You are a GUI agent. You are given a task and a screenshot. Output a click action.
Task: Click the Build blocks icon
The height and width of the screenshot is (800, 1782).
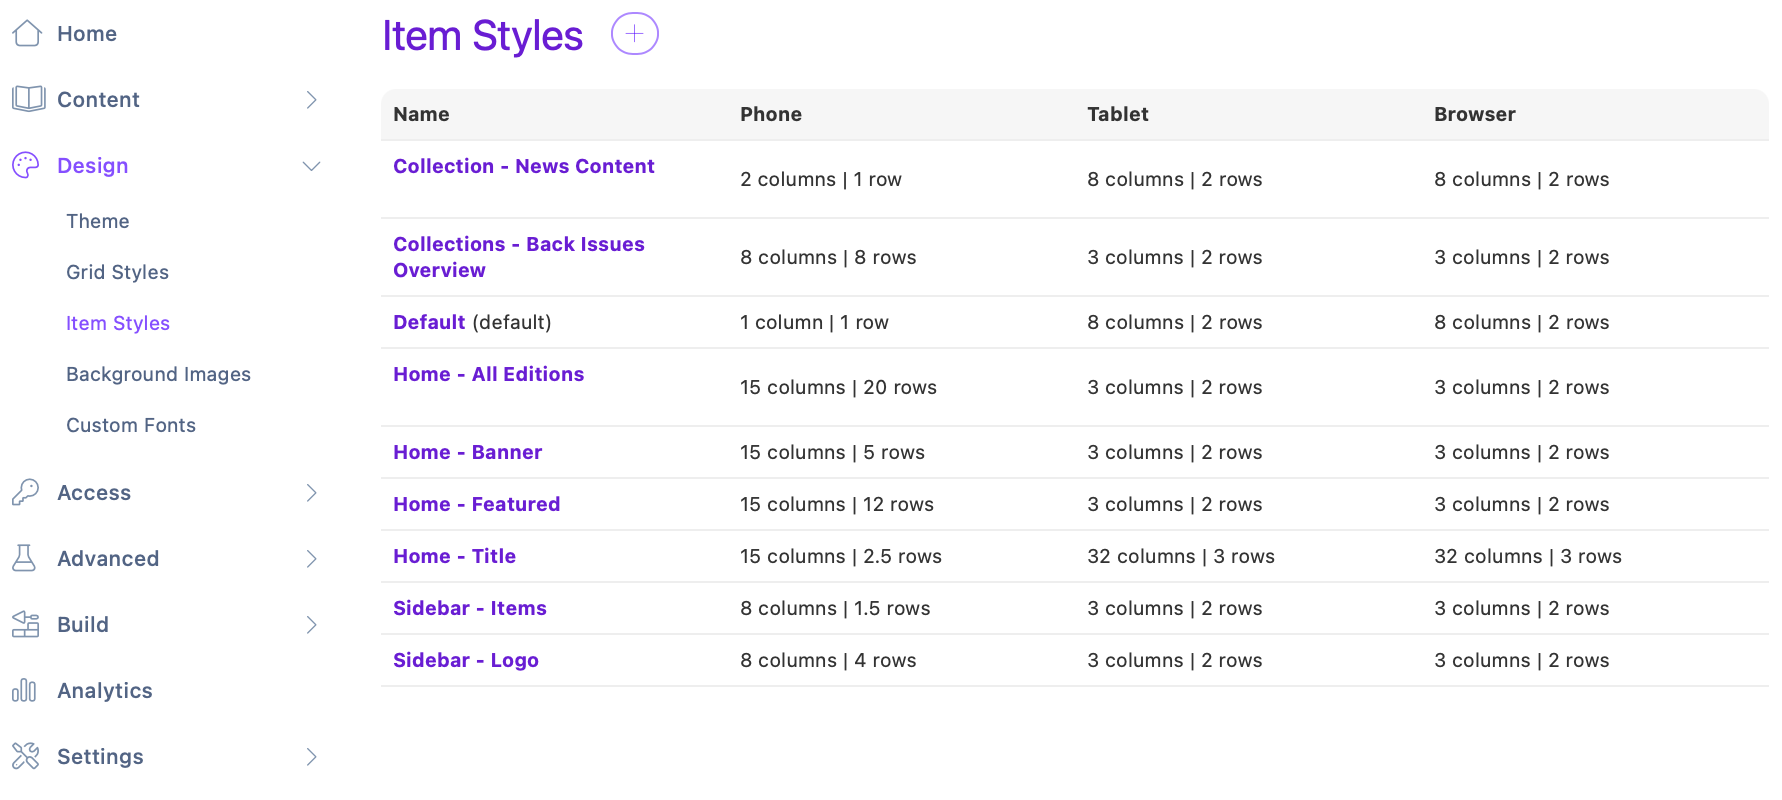point(26,624)
